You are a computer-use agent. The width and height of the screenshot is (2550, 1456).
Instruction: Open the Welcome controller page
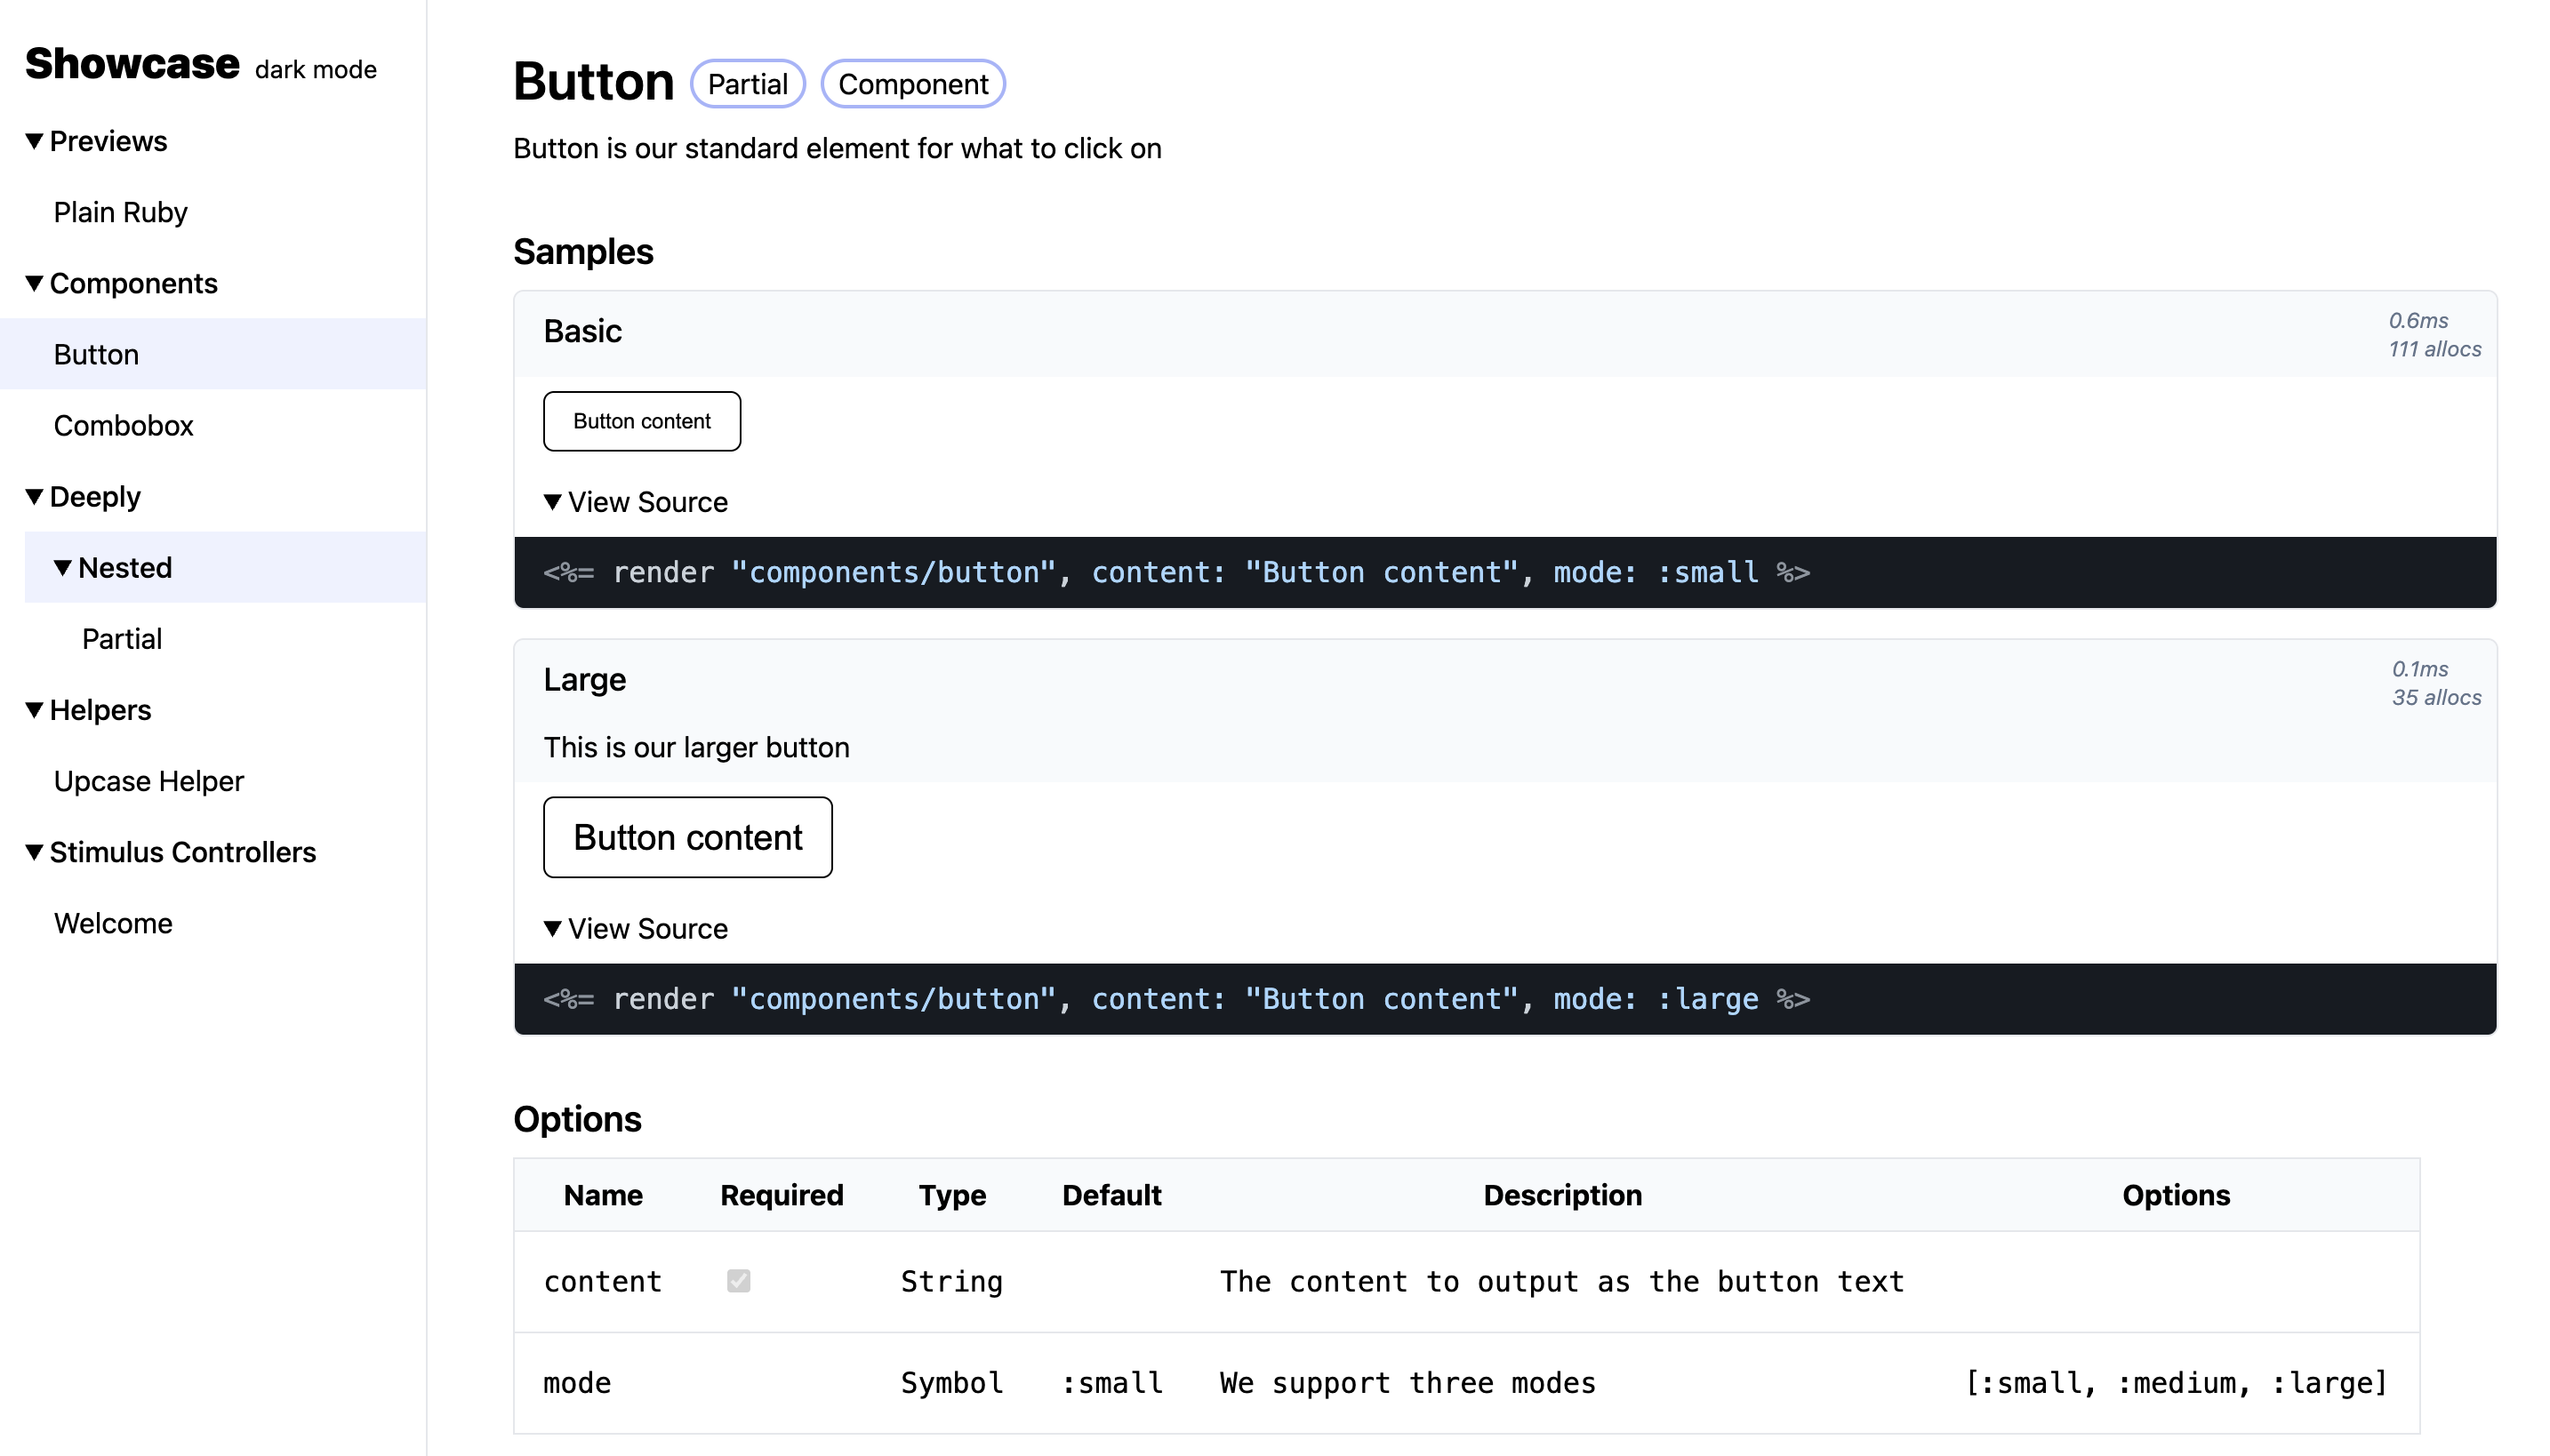(113, 923)
